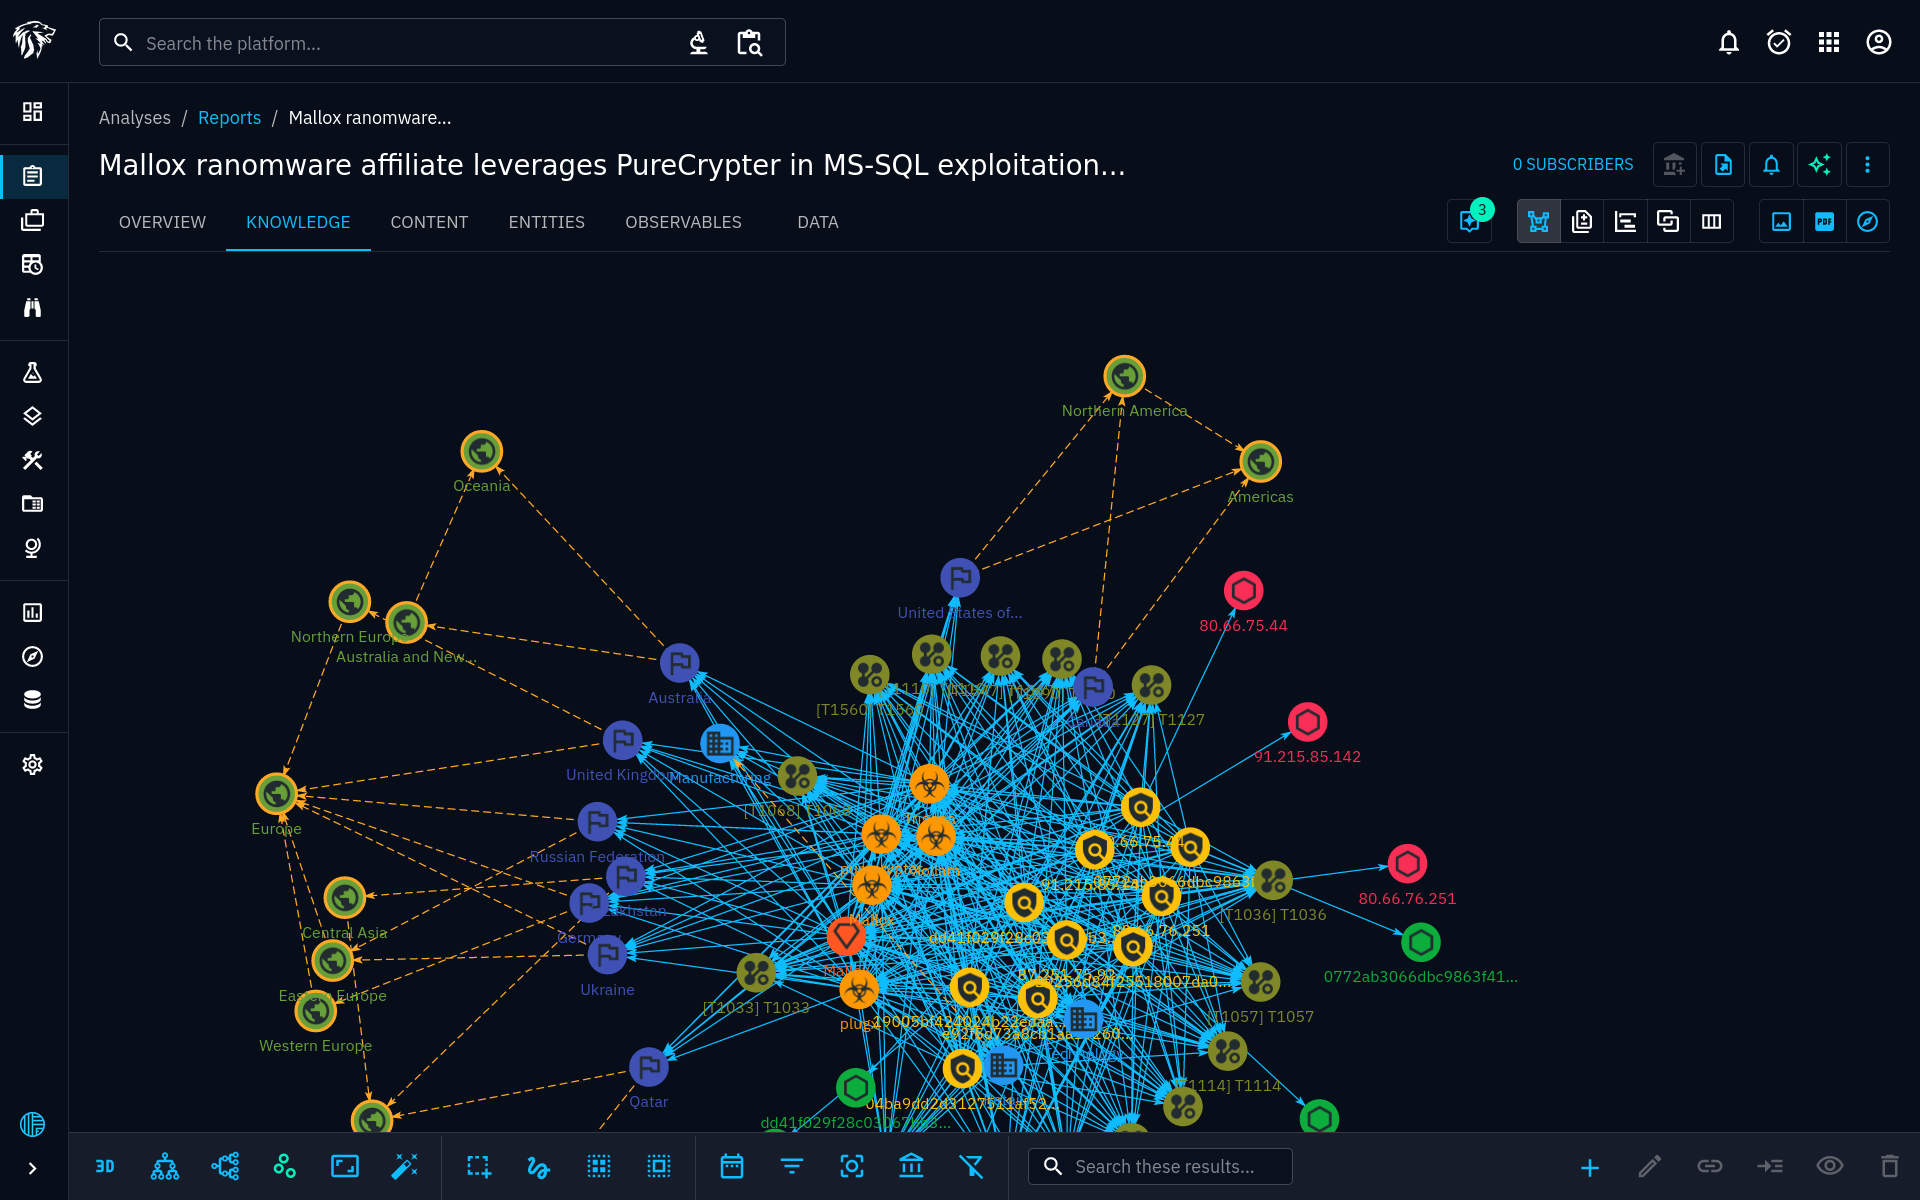The image size is (1920, 1200).
Task: Click the magic wand unfix nodes icon
Action: point(404,1166)
